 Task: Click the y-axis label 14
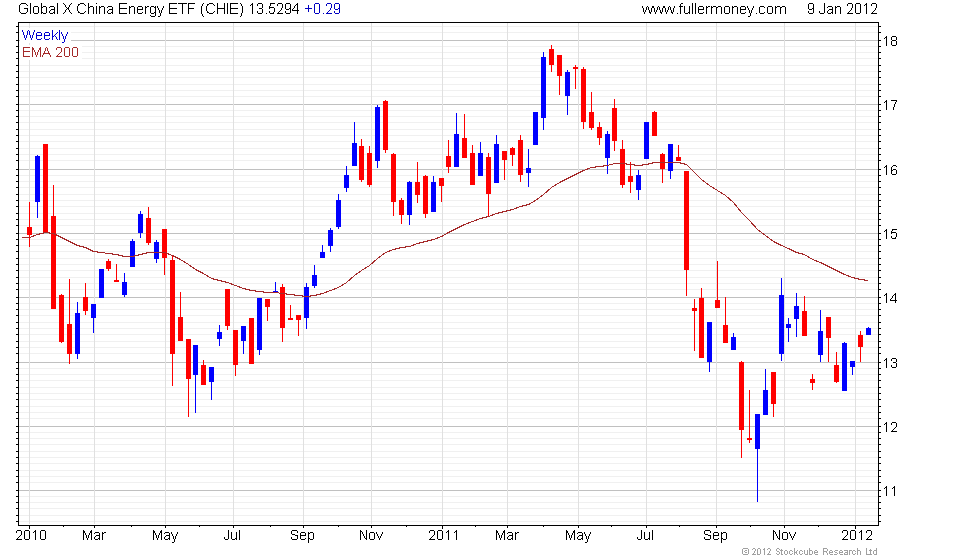[890, 299]
